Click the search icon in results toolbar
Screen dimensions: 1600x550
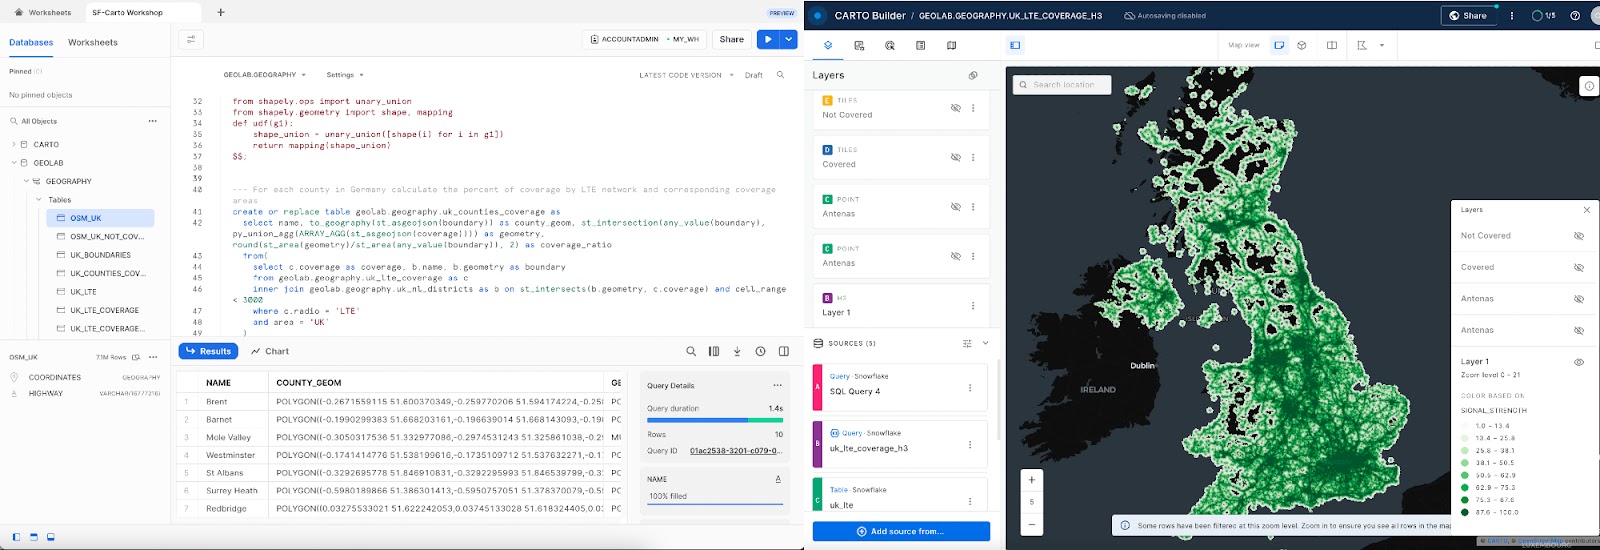point(691,351)
